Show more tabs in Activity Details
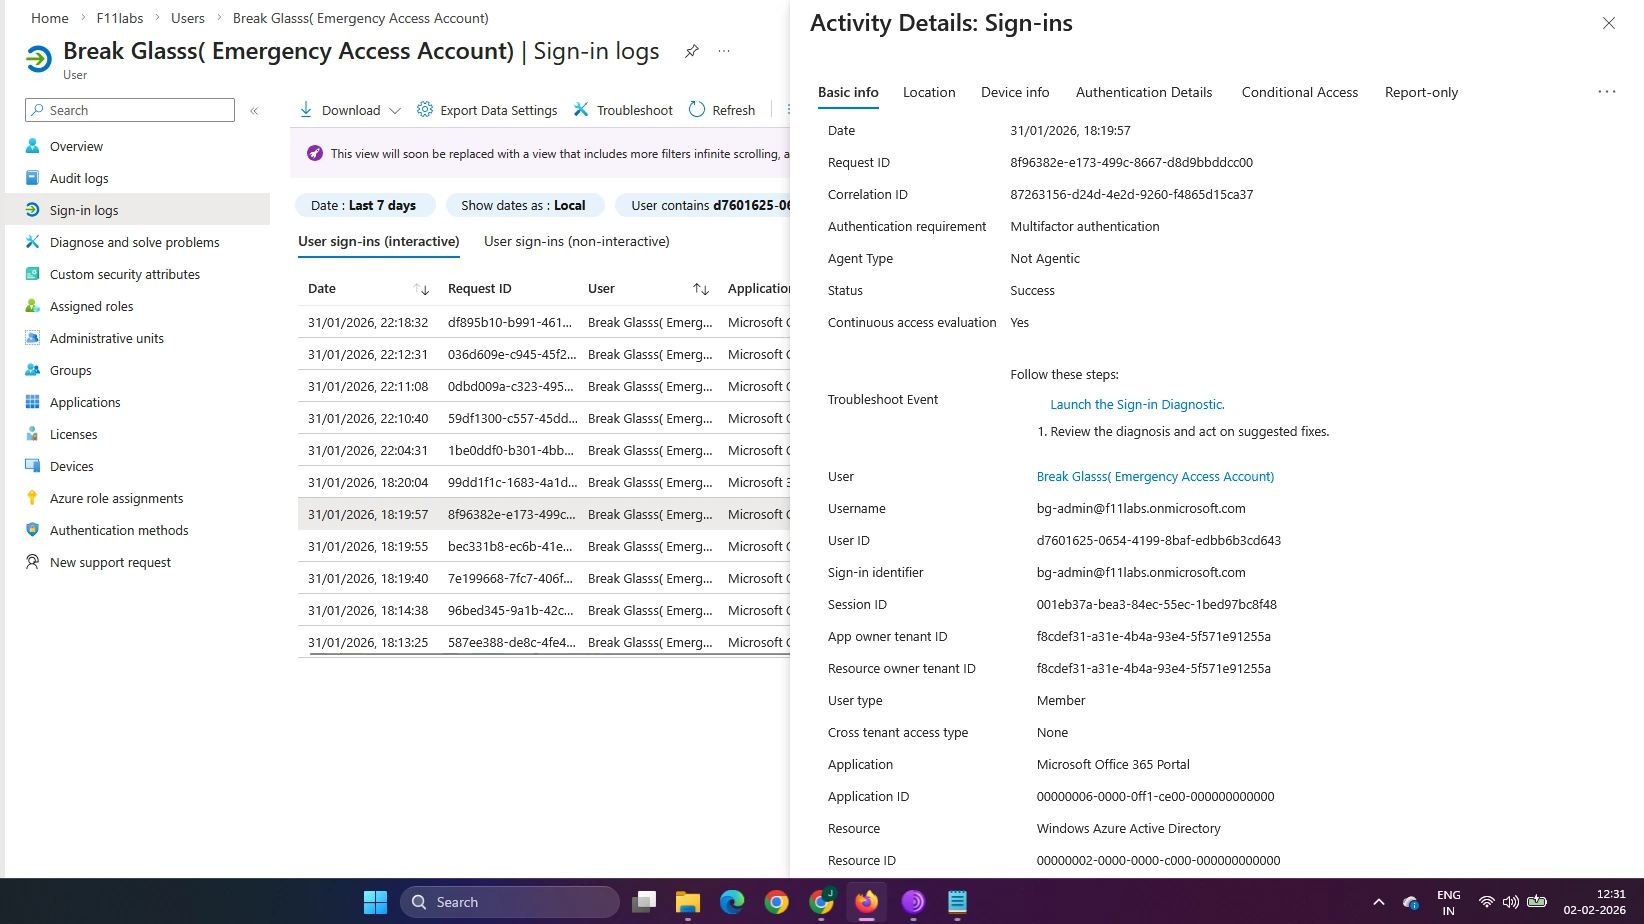 (x=1606, y=92)
